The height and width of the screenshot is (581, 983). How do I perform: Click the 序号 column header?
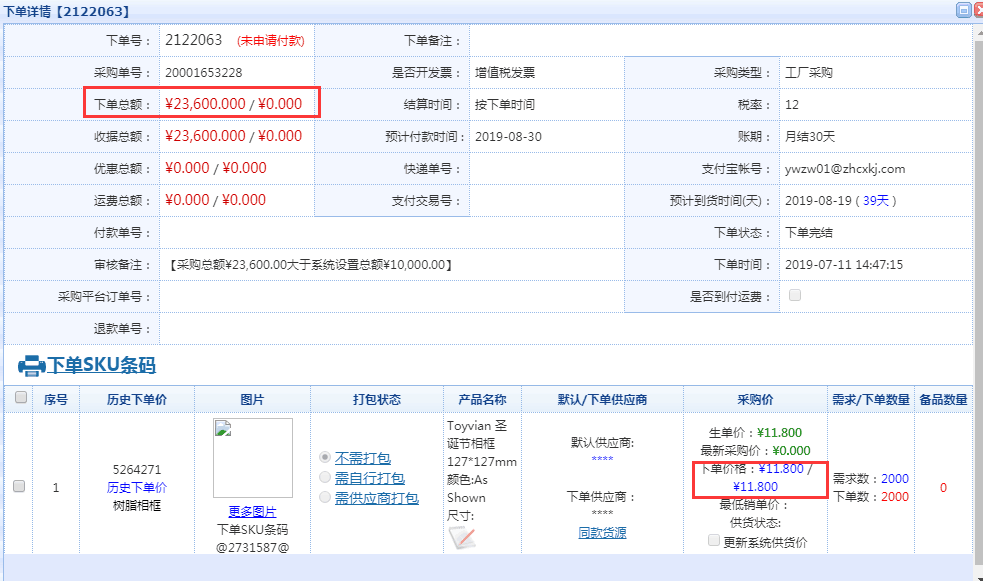tap(56, 400)
